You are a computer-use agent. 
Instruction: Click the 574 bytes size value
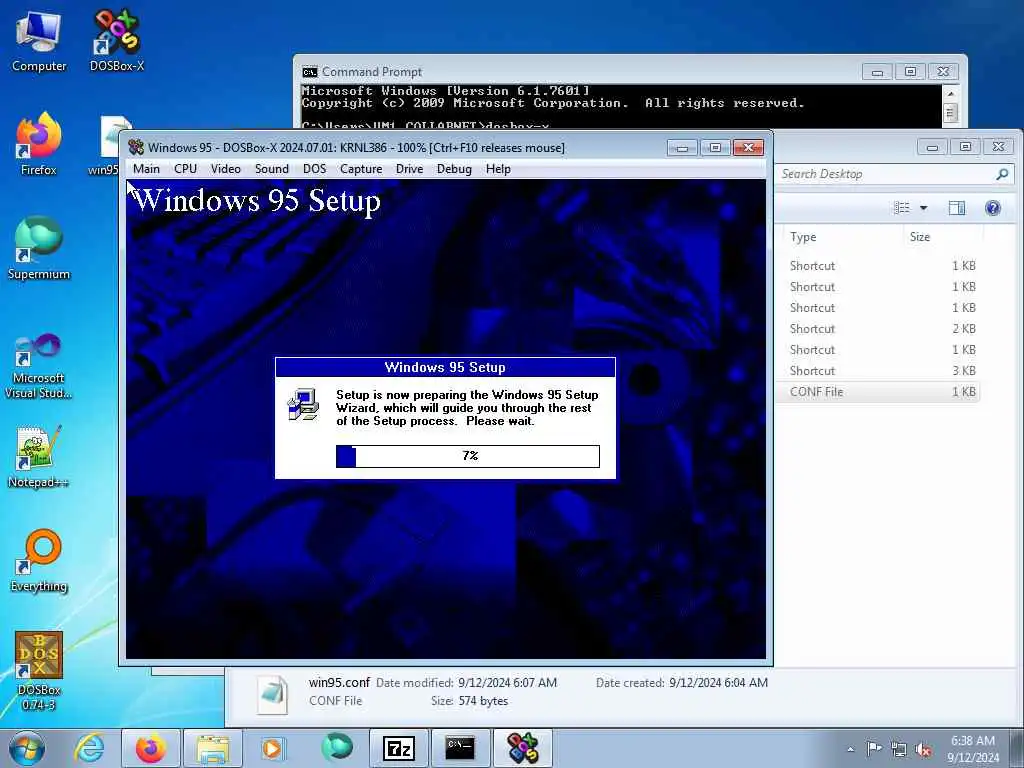click(x=483, y=701)
